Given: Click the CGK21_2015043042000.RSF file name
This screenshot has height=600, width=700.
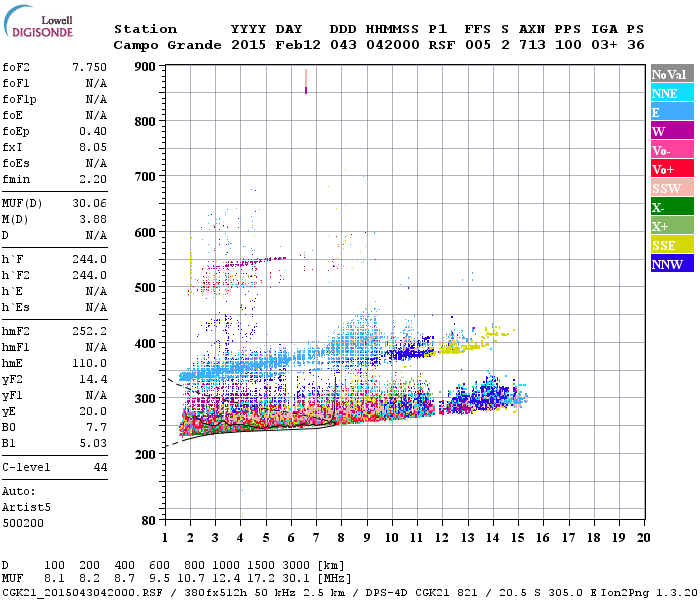Looking at the screenshot, I should click(x=82, y=593).
